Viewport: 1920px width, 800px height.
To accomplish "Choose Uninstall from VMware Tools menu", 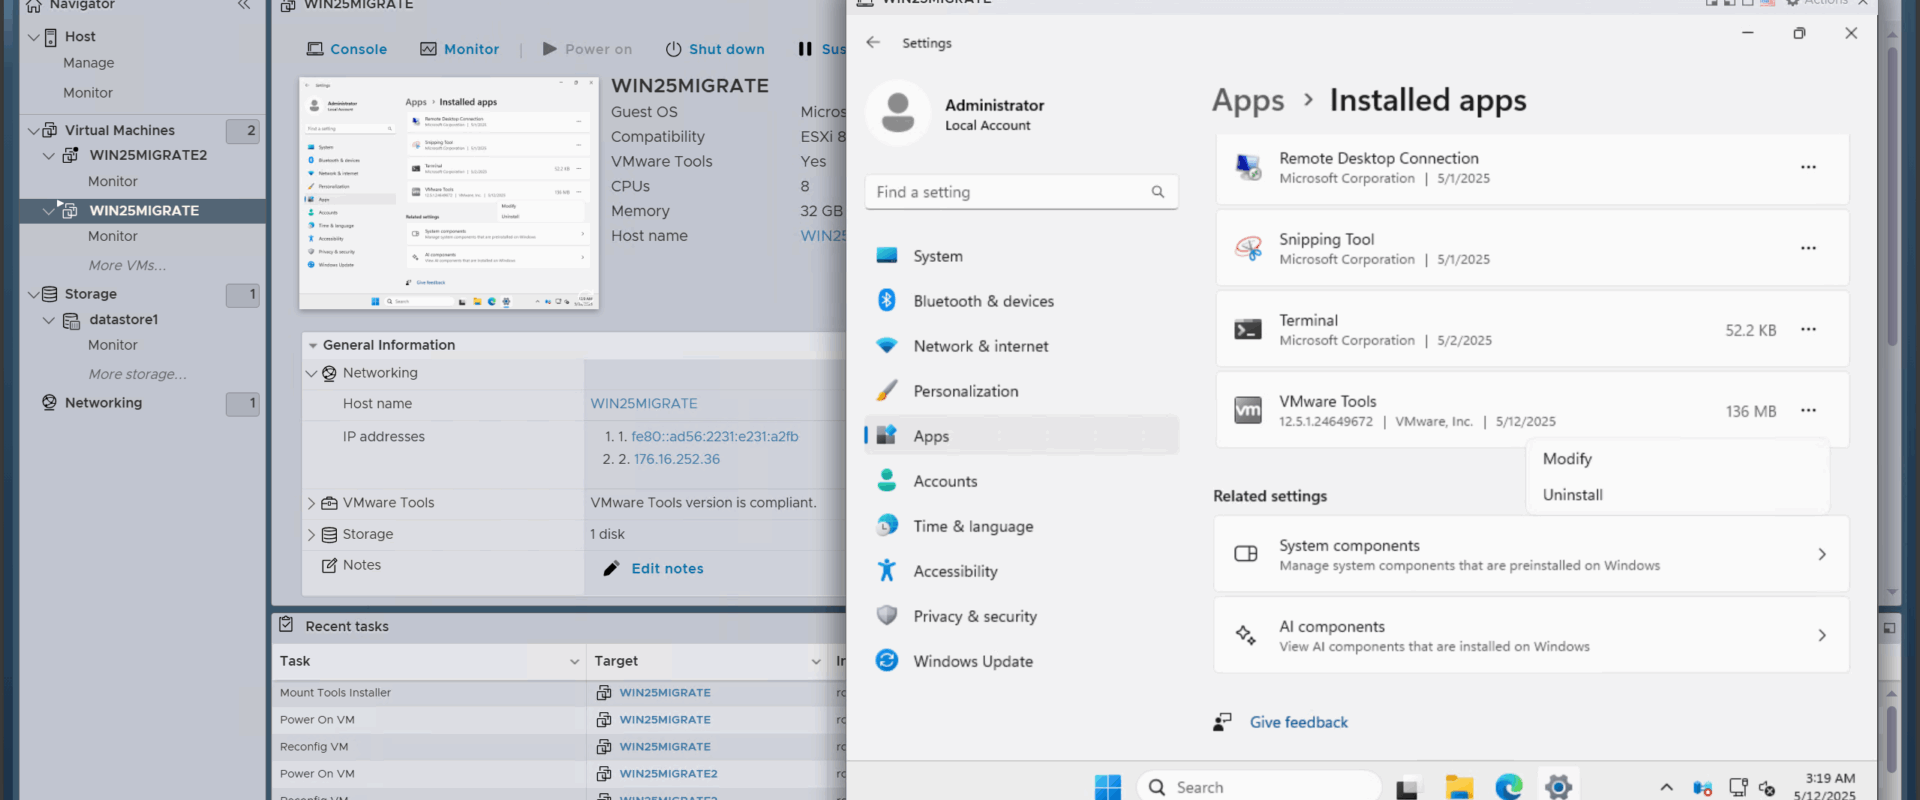I will tap(1678, 495).
